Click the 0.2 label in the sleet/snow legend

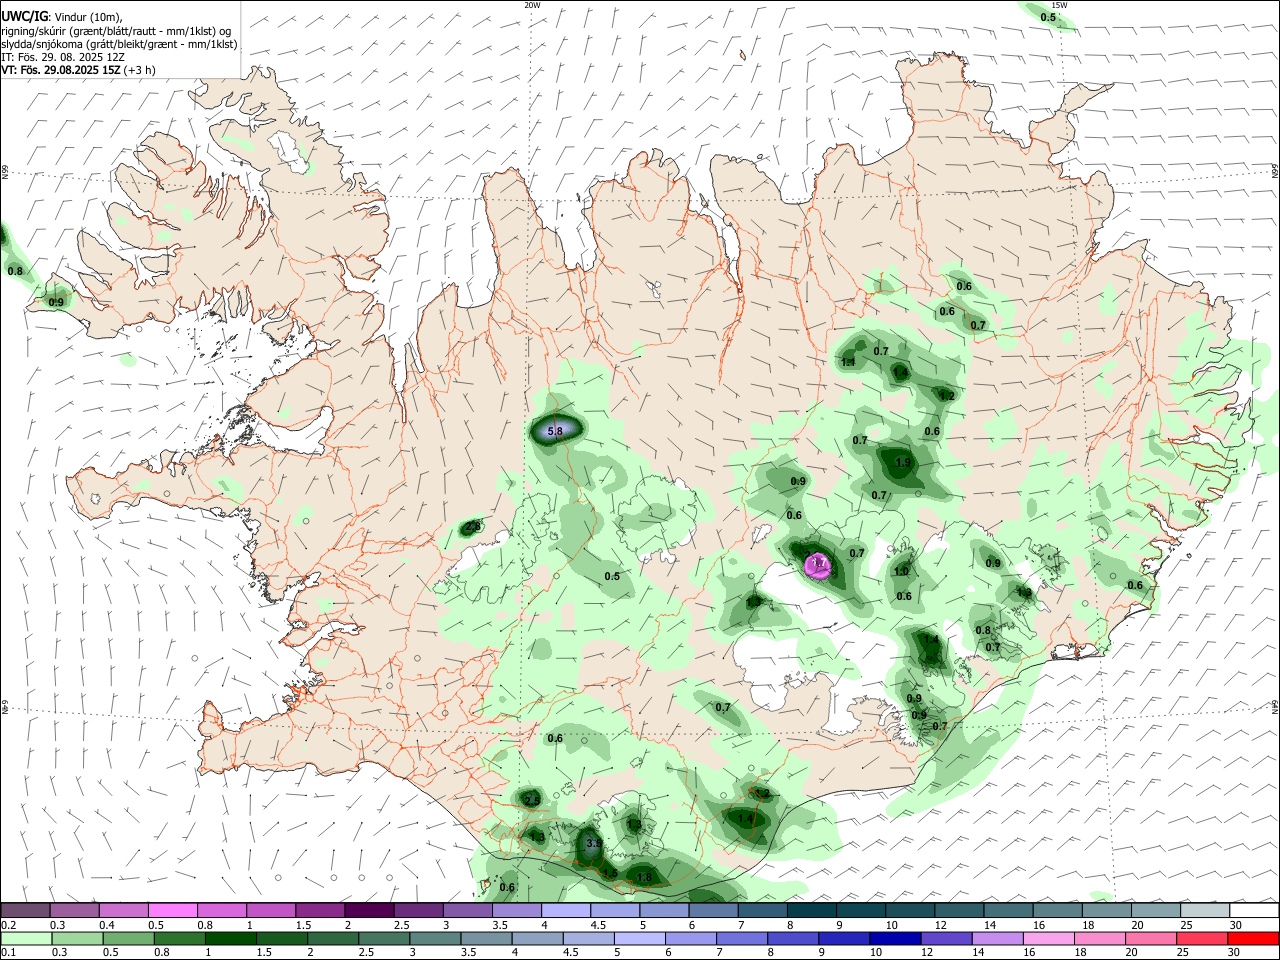pyautogui.click(x=8, y=925)
